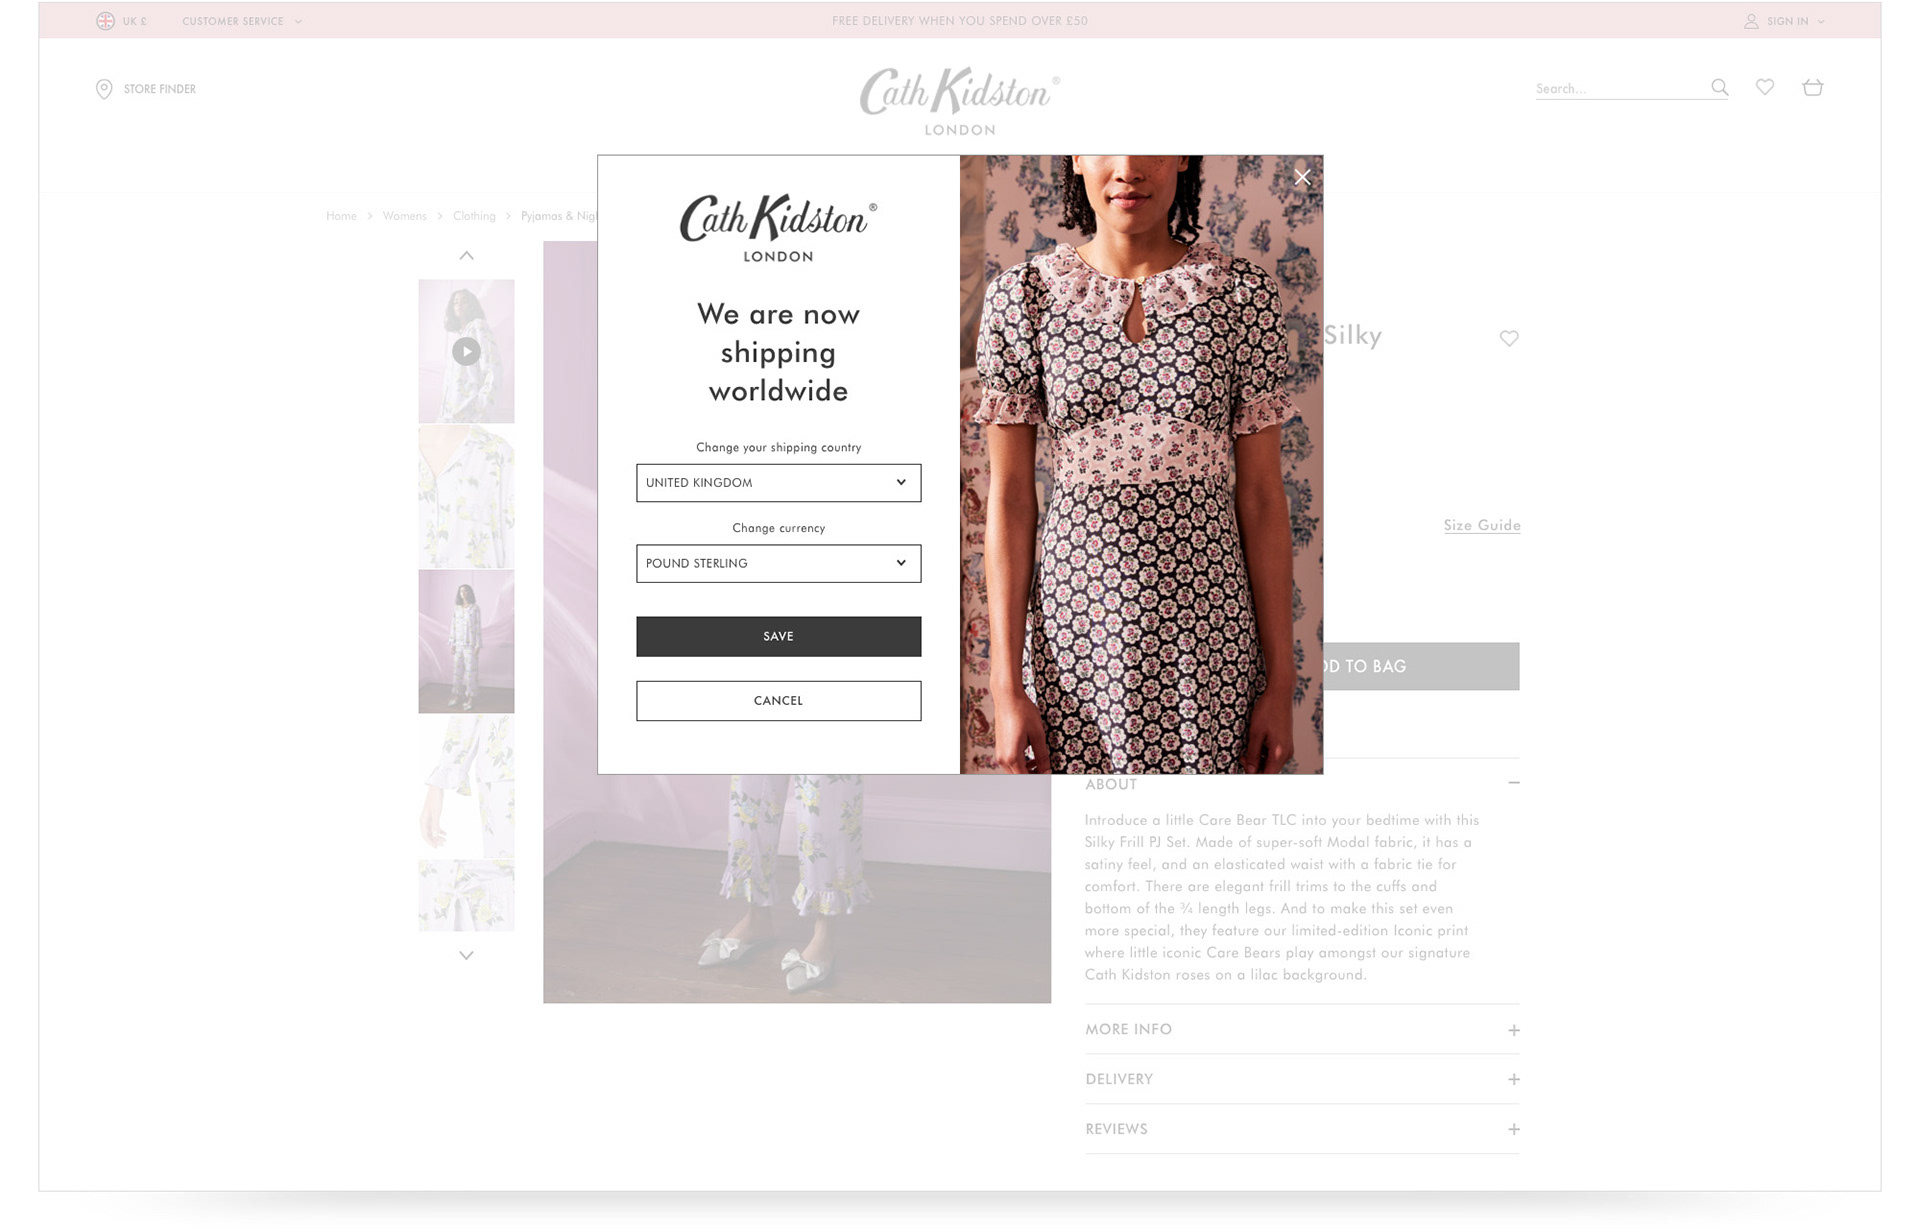The image size is (1920, 1232).
Task: Click the Cancel button in popup
Action: click(778, 700)
